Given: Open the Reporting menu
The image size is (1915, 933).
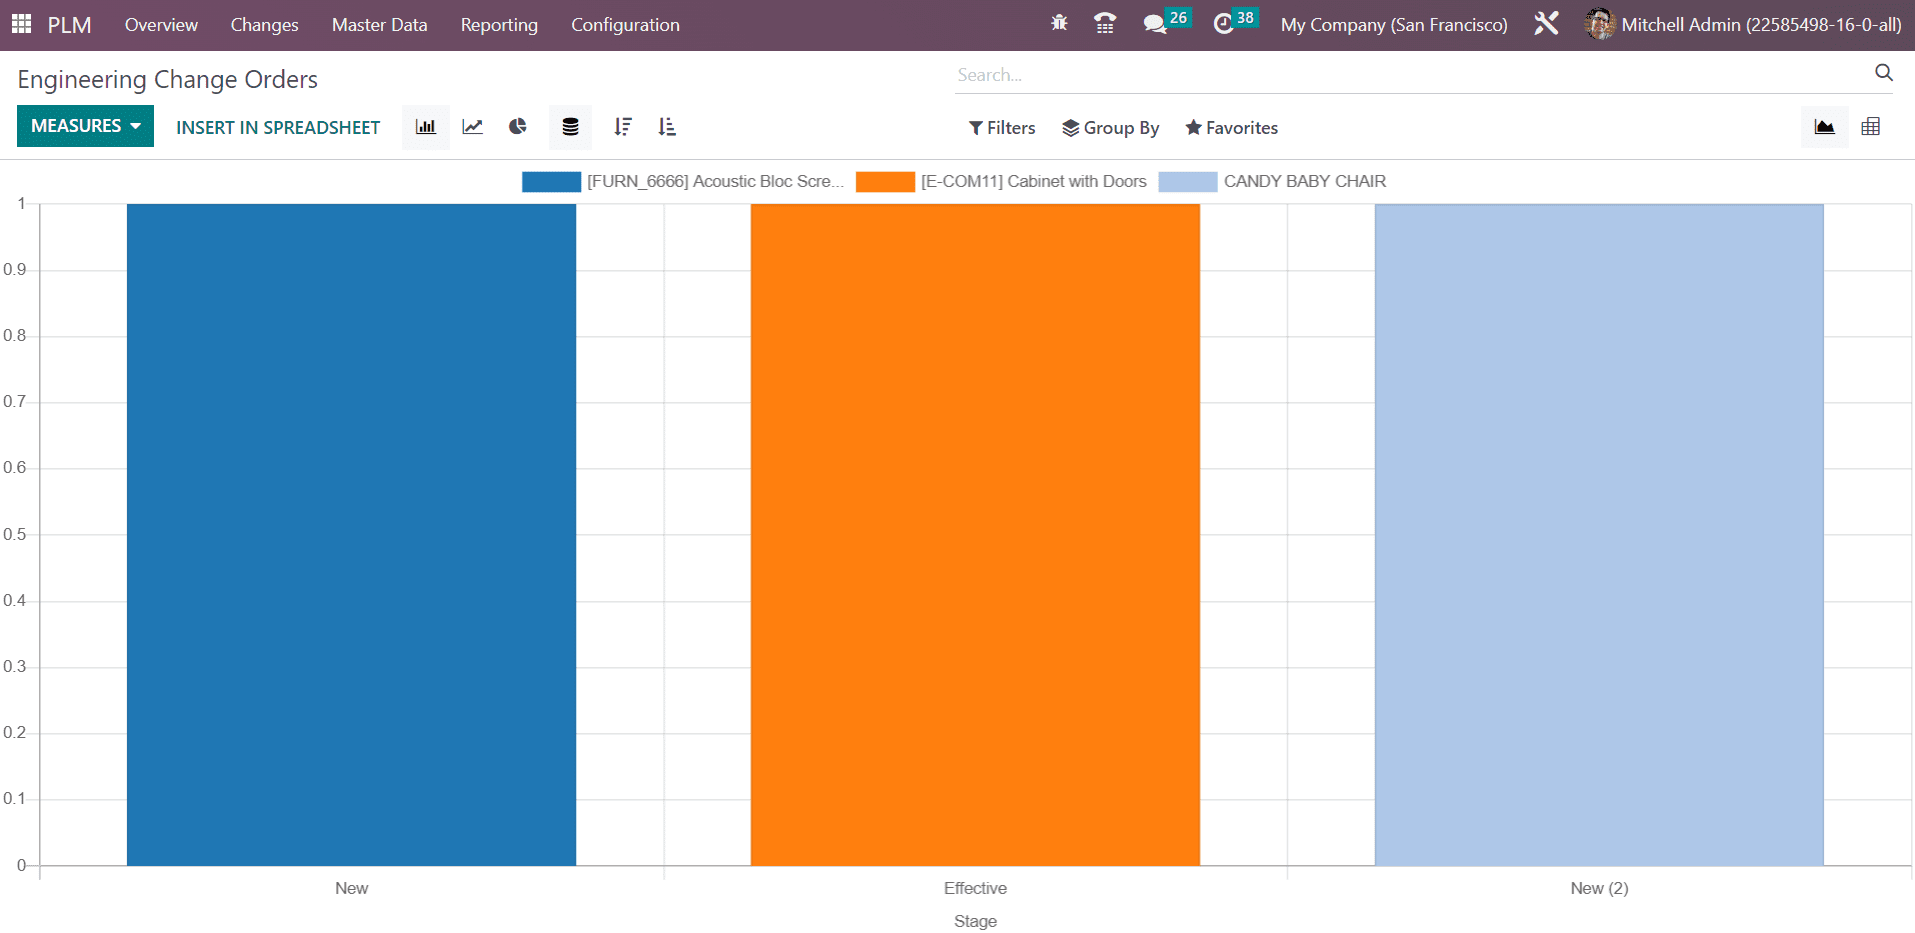Looking at the screenshot, I should coord(499,25).
